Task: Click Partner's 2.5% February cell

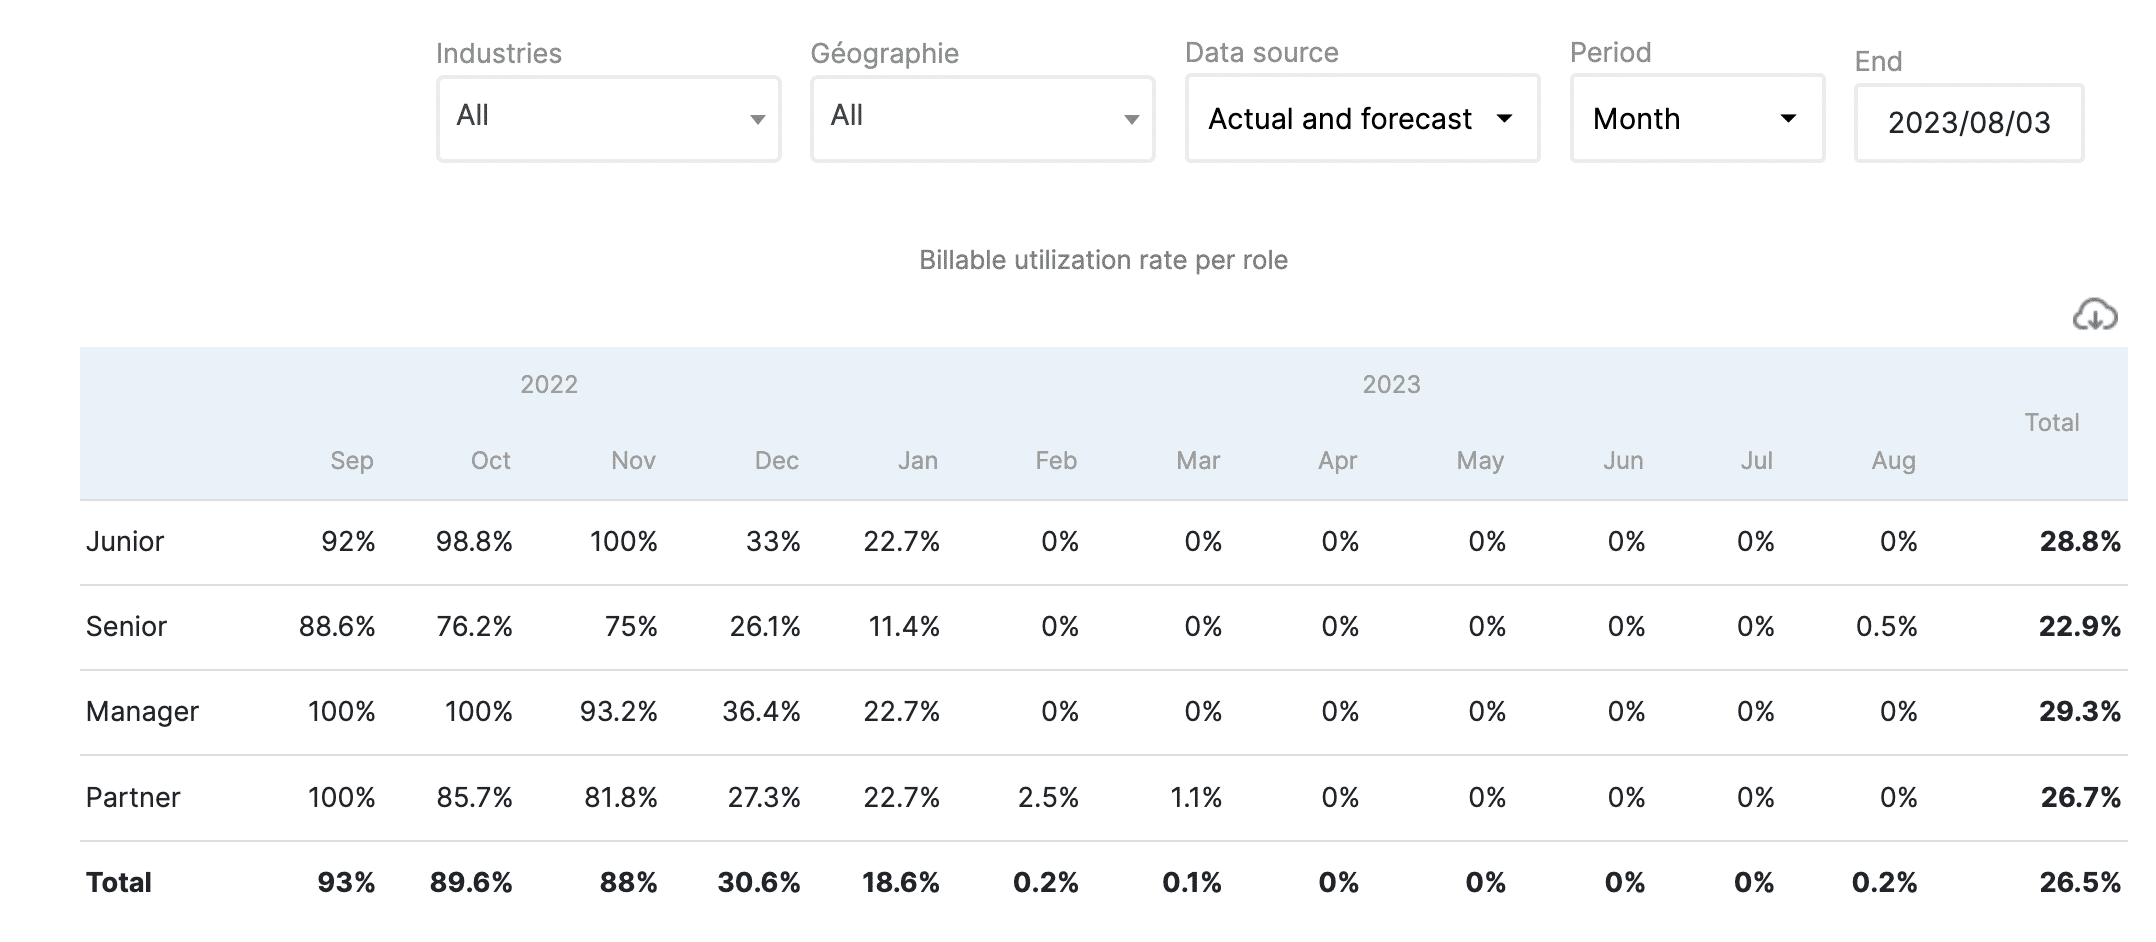Action: [x=1047, y=798]
